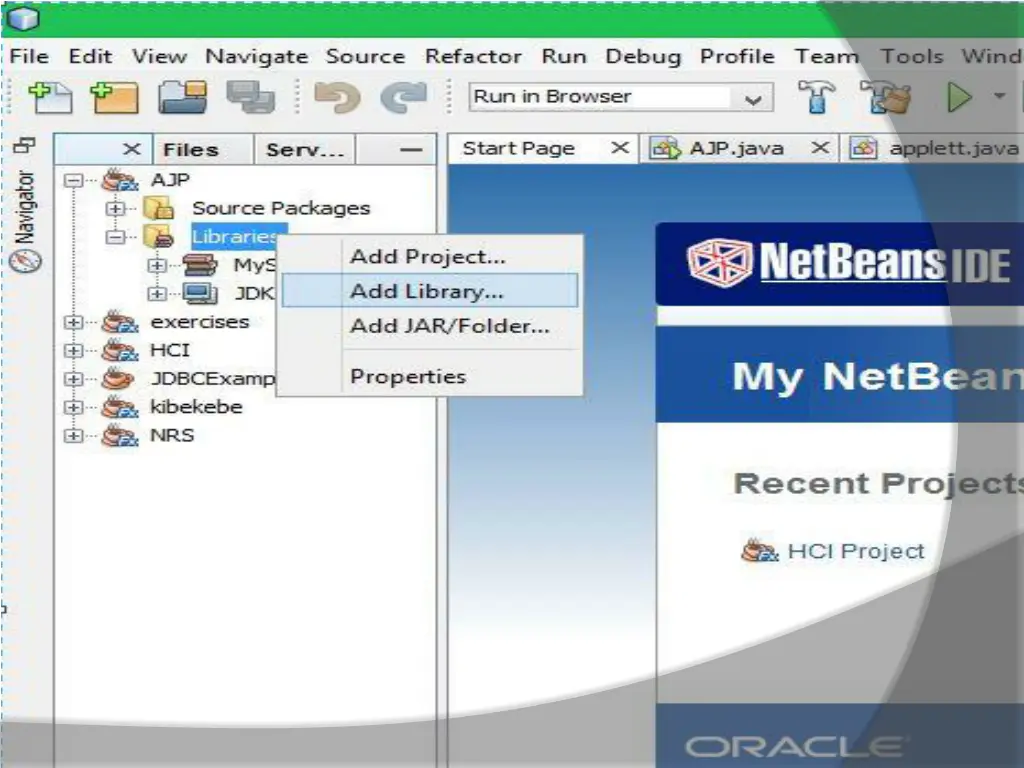
Task: Click the AJP.java tab file icon
Action: click(665, 149)
